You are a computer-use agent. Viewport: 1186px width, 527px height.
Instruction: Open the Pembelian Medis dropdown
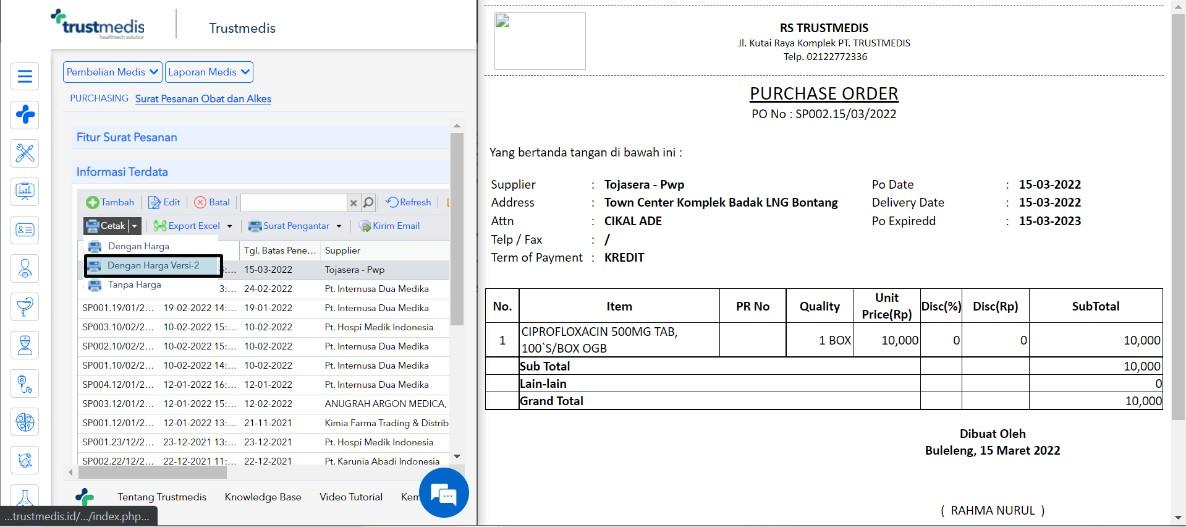113,72
